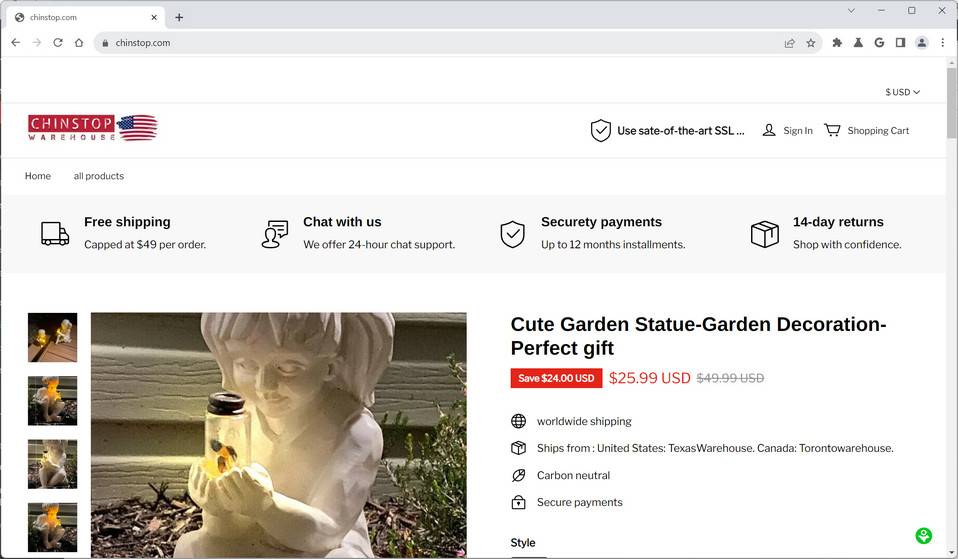Select the third product thumbnail
Image resolution: width=958 pixels, height=559 pixels.
click(x=53, y=464)
